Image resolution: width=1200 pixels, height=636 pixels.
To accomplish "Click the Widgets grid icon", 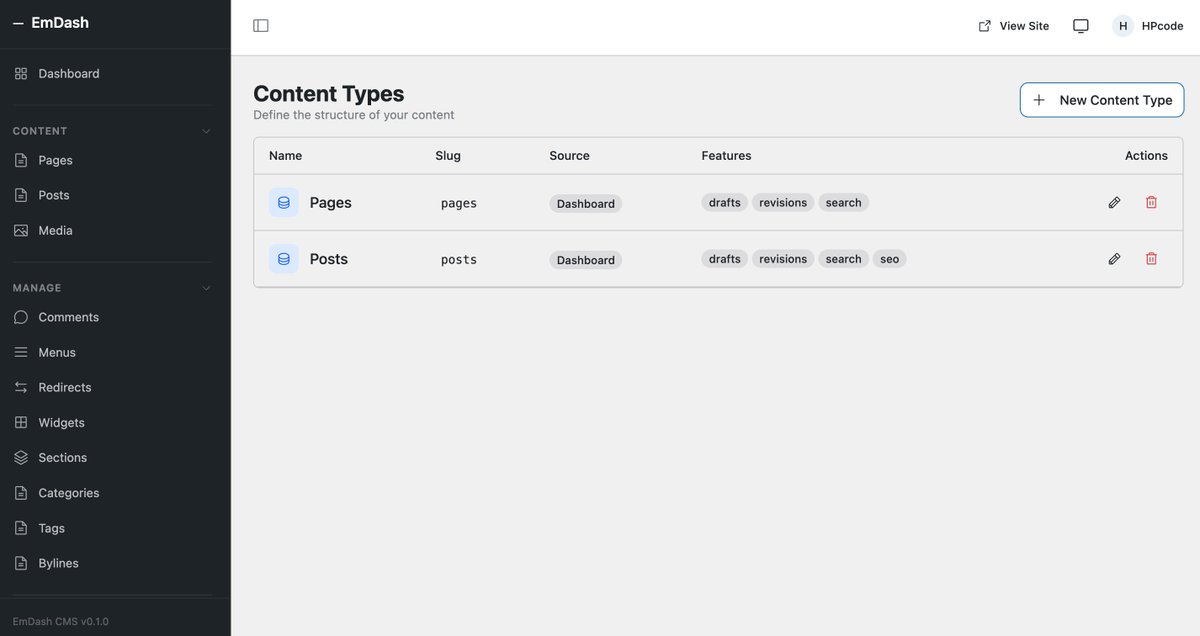I will click(x=21, y=422).
